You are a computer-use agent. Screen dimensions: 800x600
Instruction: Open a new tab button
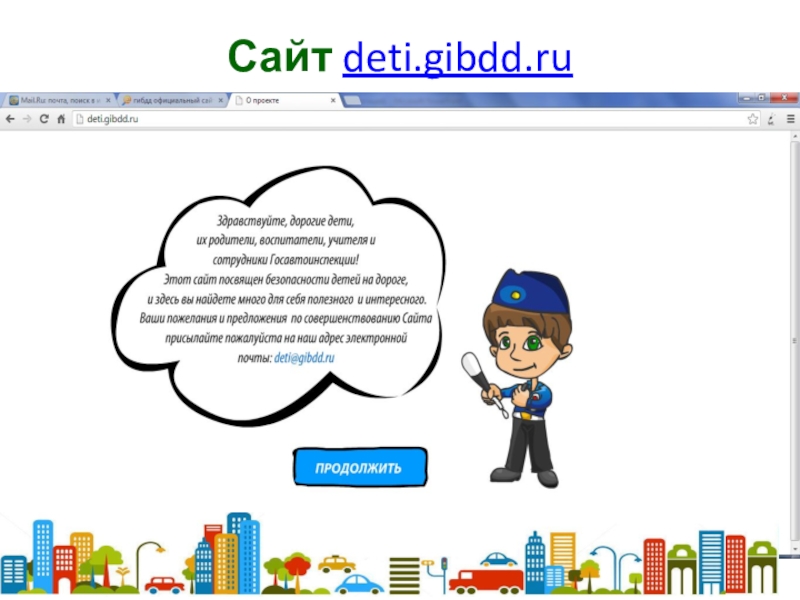[352, 101]
